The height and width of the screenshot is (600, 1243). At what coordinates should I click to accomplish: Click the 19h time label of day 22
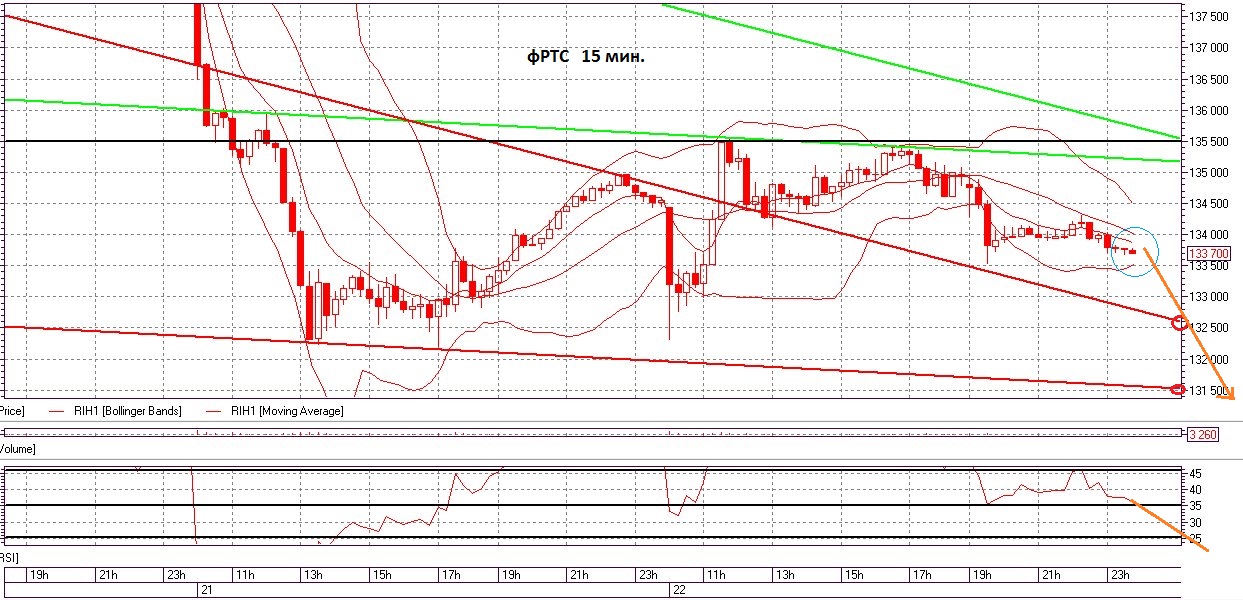[x=984, y=575]
